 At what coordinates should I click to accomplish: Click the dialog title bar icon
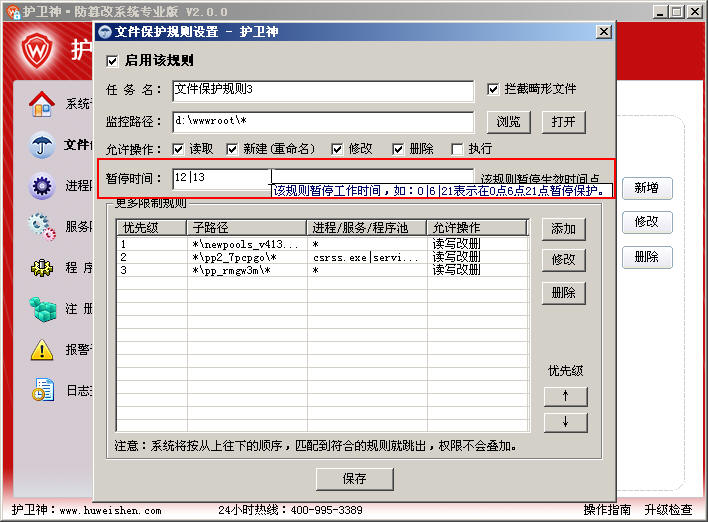105,32
